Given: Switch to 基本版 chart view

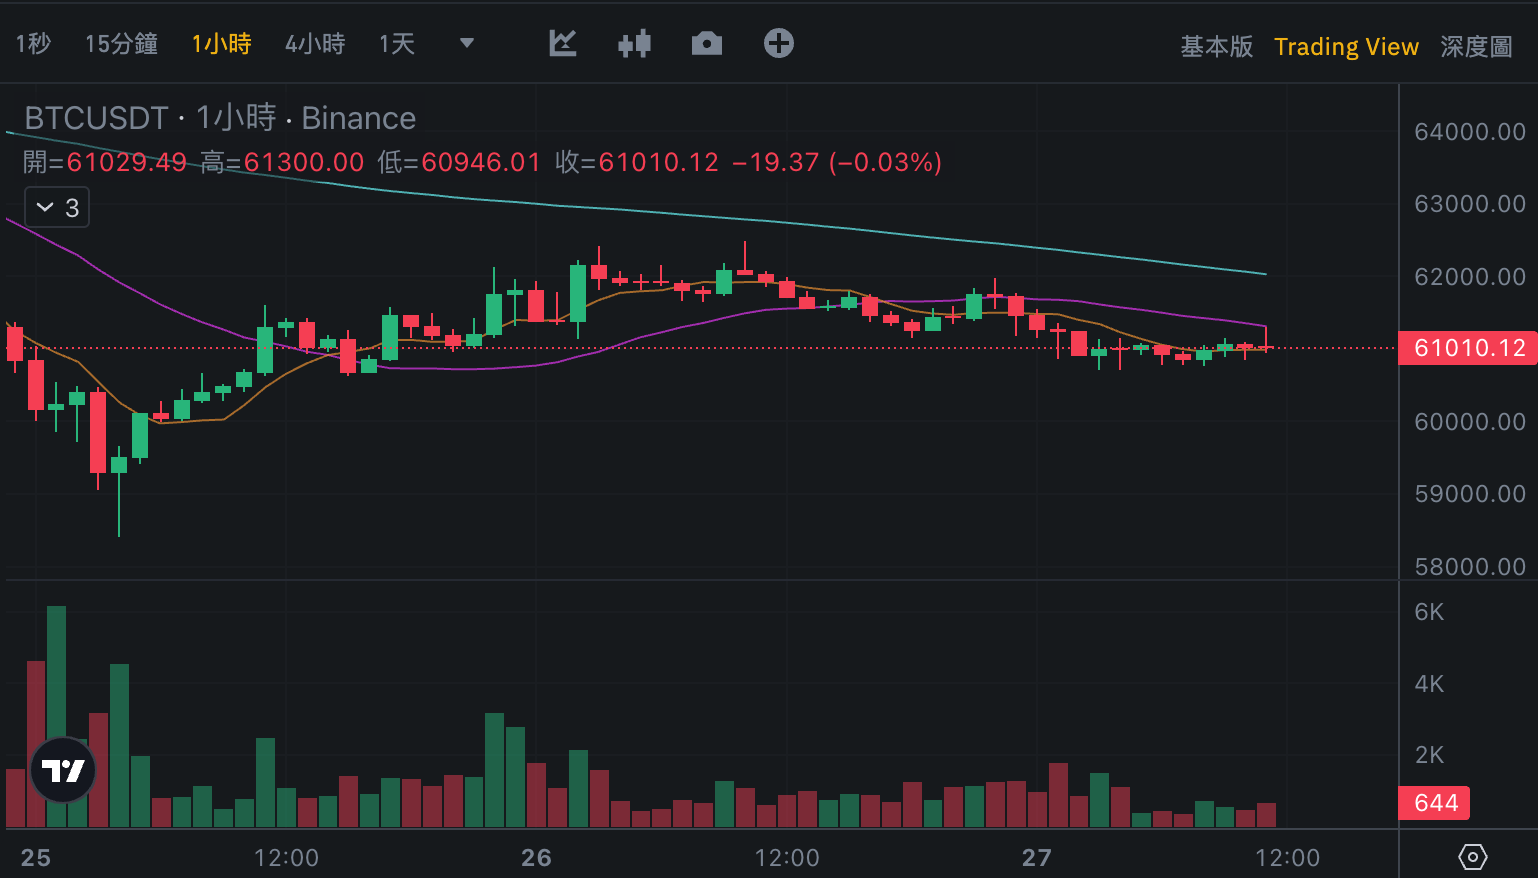Looking at the screenshot, I should [x=1216, y=47].
